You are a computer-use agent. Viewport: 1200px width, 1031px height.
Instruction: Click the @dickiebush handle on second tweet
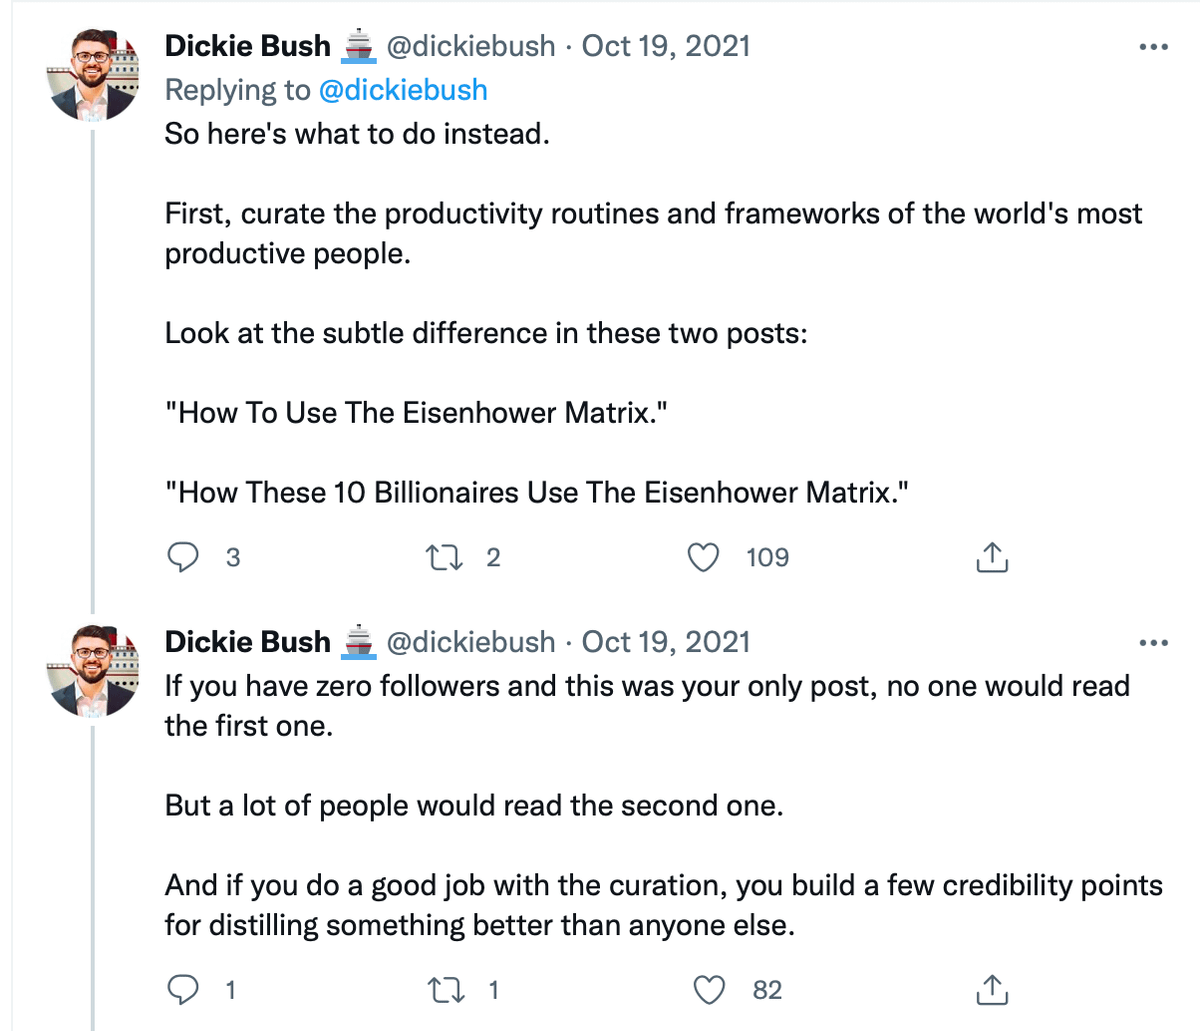(470, 642)
